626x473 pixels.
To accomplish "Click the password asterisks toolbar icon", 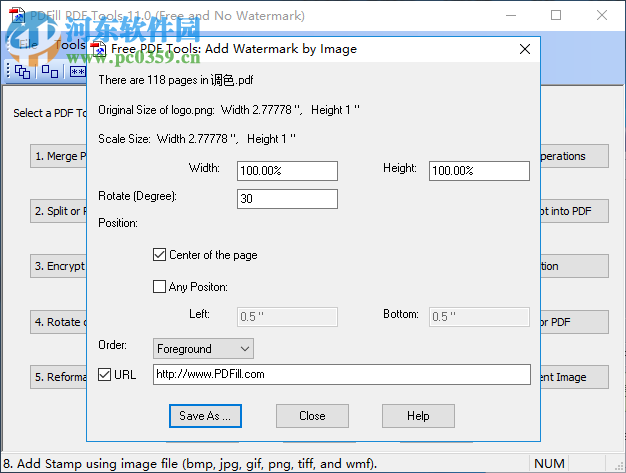I will click(x=77, y=72).
